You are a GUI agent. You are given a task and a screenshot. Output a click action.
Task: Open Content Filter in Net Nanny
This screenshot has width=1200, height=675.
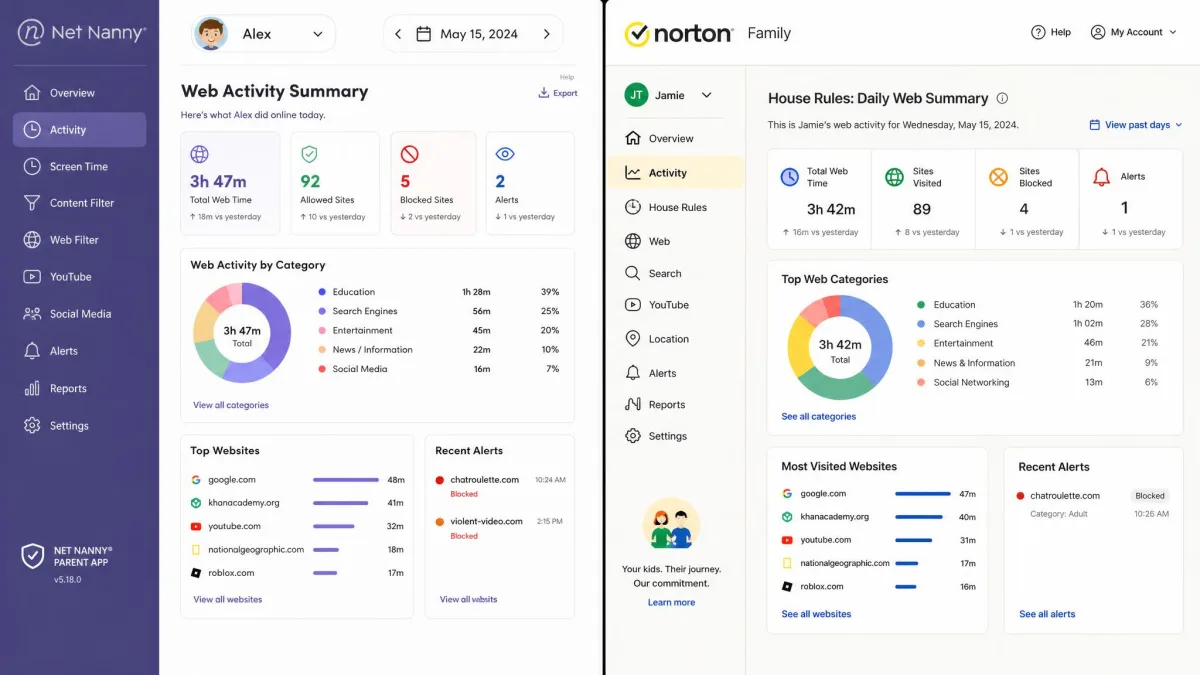[x=79, y=203]
